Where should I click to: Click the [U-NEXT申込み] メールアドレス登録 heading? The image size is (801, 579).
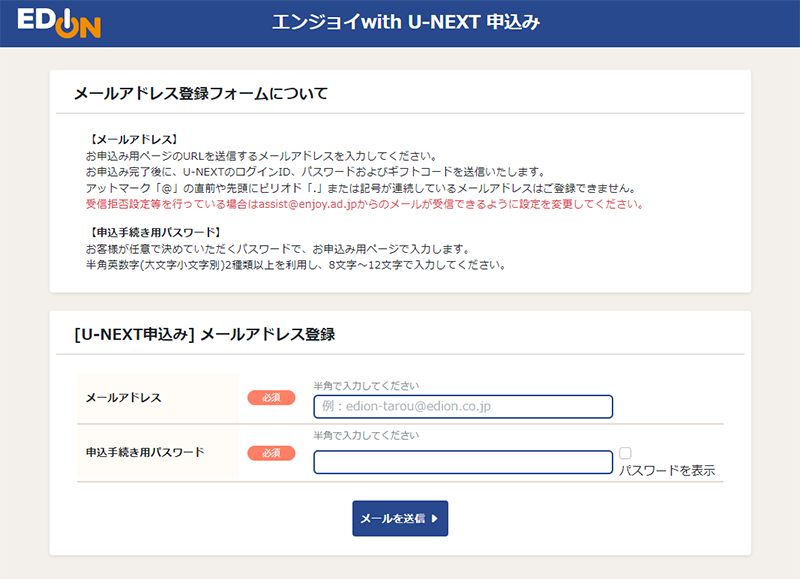click(x=204, y=335)
